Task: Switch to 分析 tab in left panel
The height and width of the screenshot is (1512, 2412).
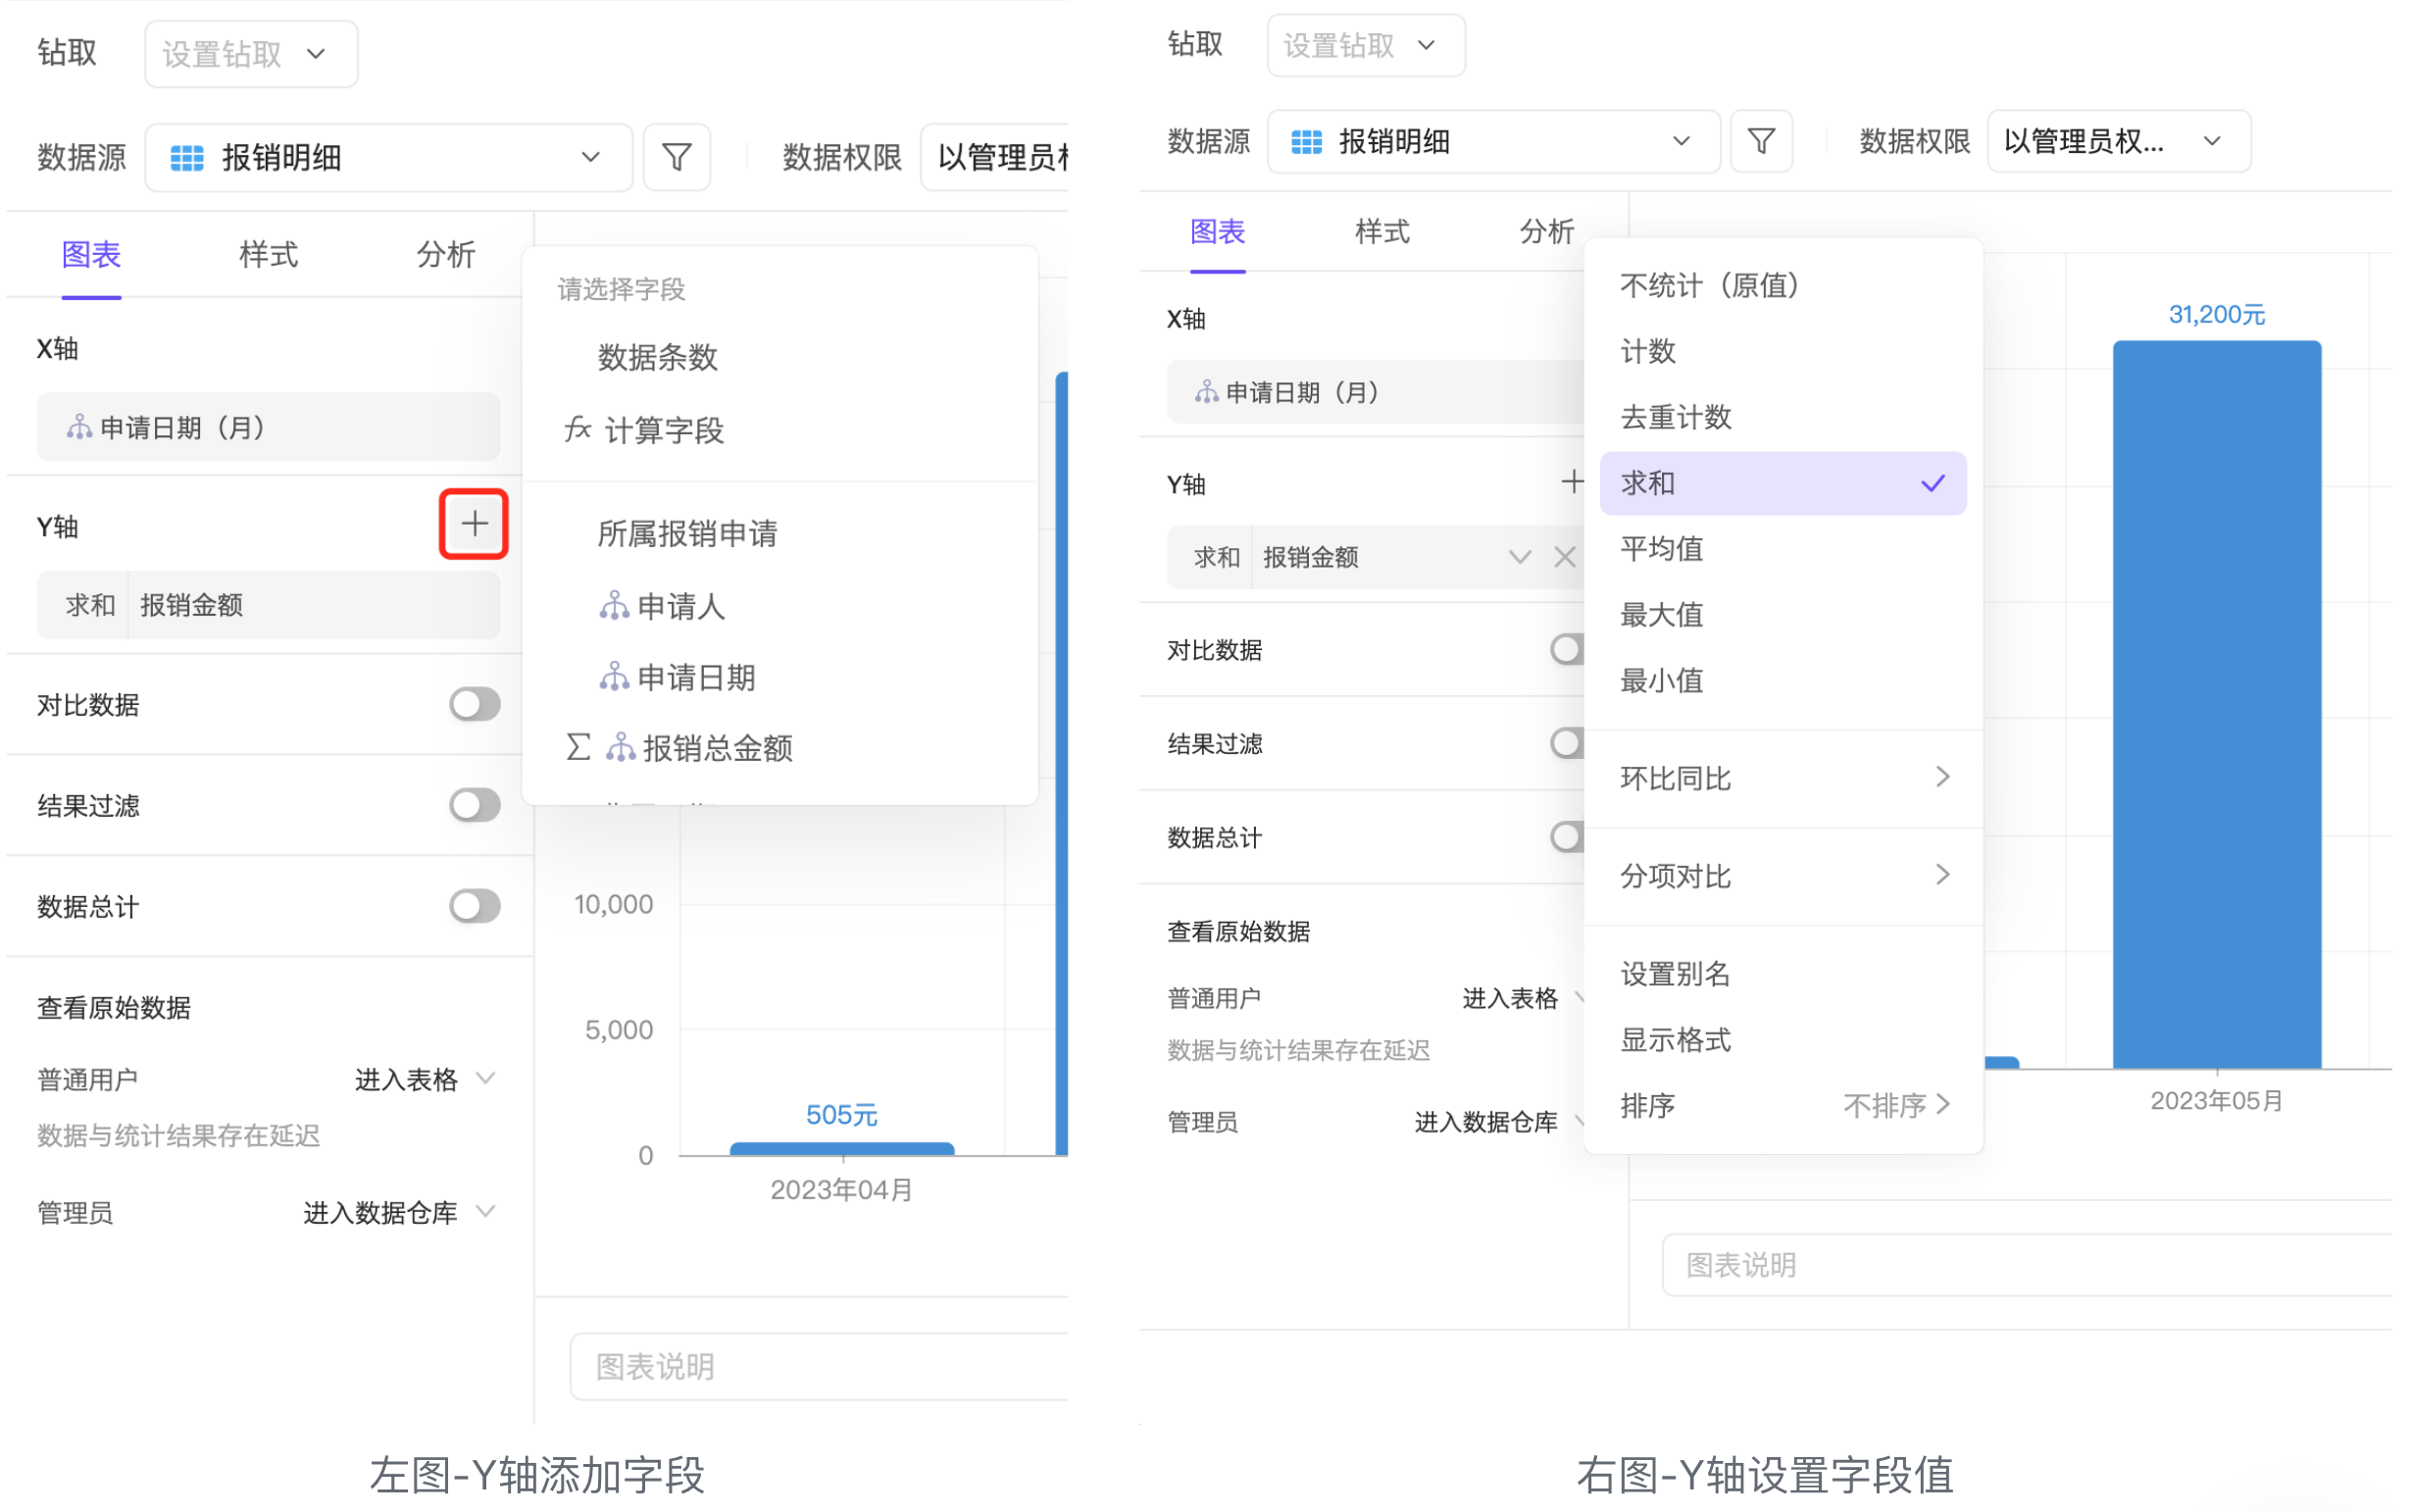Action: click(x=445, y=254)
